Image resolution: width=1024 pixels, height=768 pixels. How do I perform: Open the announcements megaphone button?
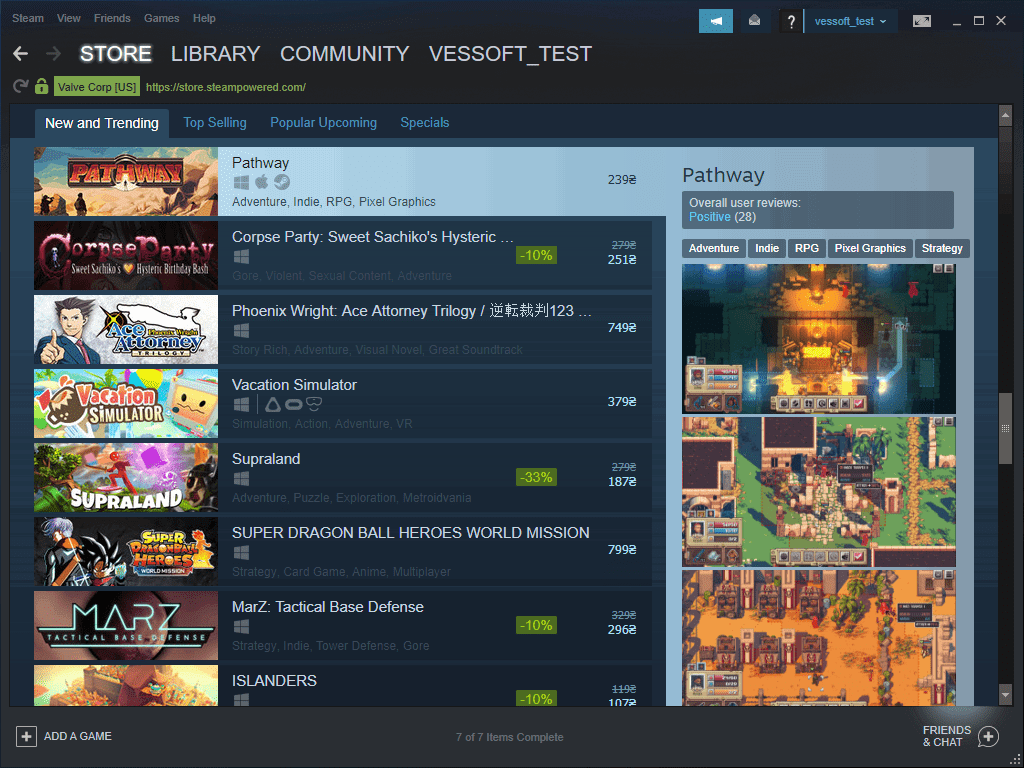coord(716,21)
